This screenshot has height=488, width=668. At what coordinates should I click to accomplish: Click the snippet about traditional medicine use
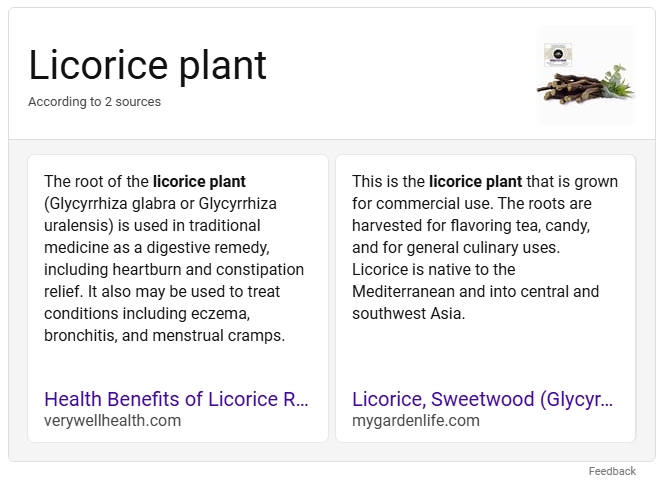click(x=174, y=258)
